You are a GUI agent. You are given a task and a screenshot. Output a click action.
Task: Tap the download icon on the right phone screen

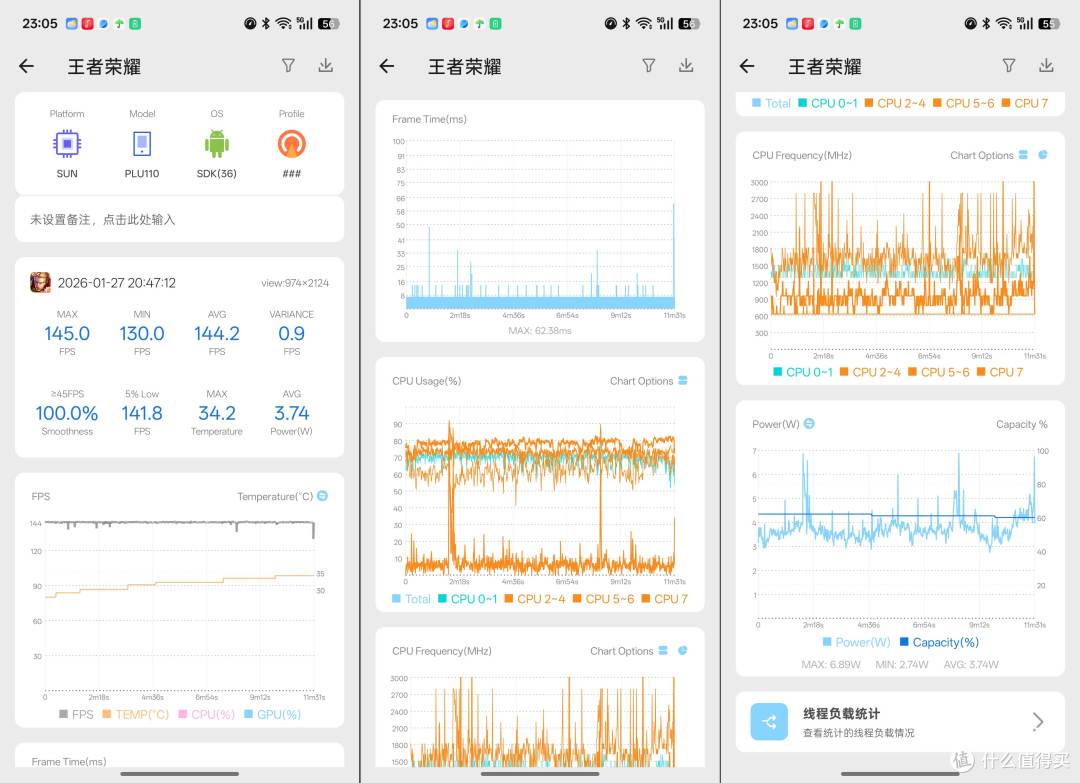pos(1046,65)
